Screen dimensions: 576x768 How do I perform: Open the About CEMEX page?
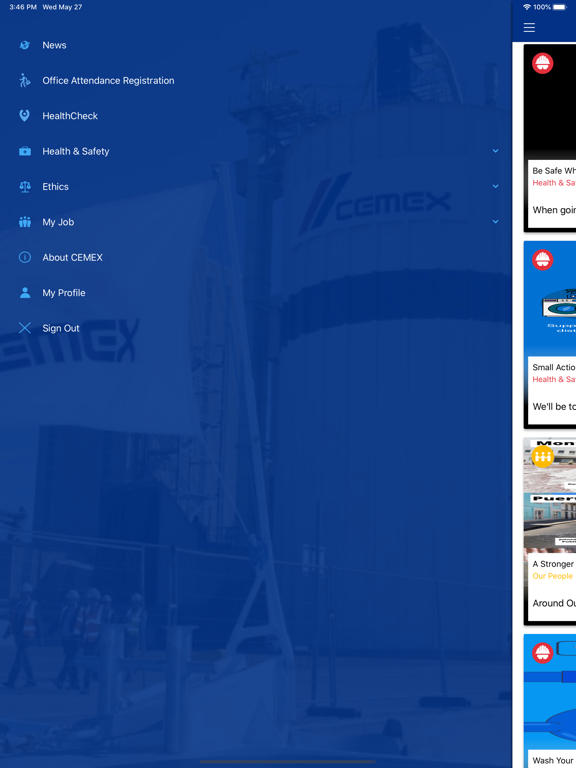72,257
